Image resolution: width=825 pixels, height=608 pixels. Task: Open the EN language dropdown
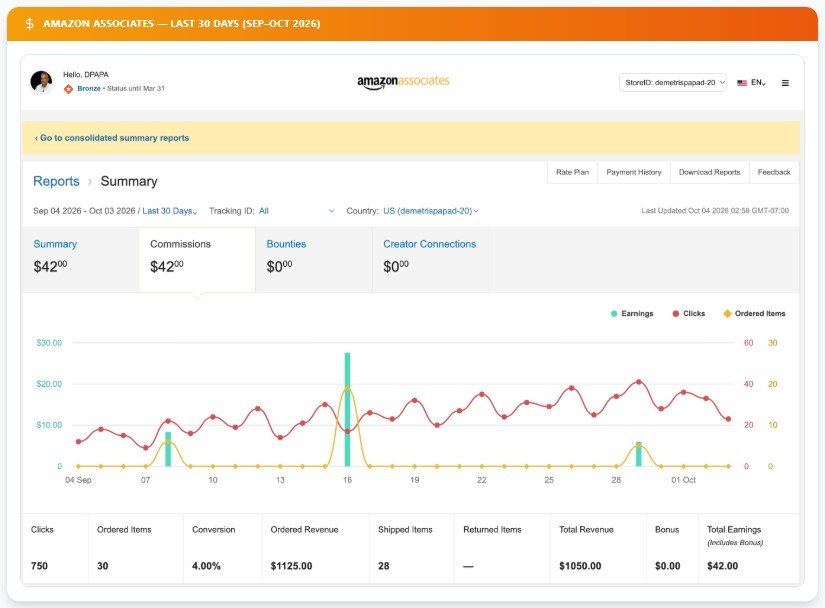pos(758,83)
